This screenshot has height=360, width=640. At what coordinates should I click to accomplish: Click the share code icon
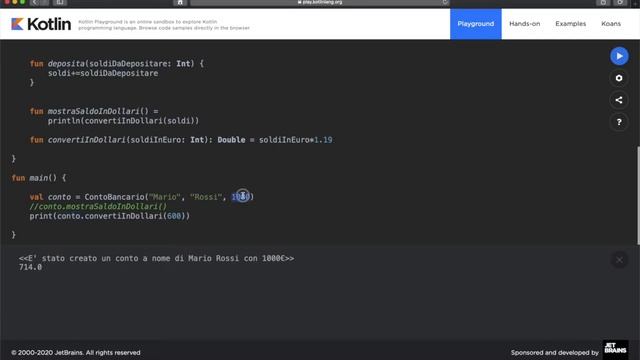[619, 100]
